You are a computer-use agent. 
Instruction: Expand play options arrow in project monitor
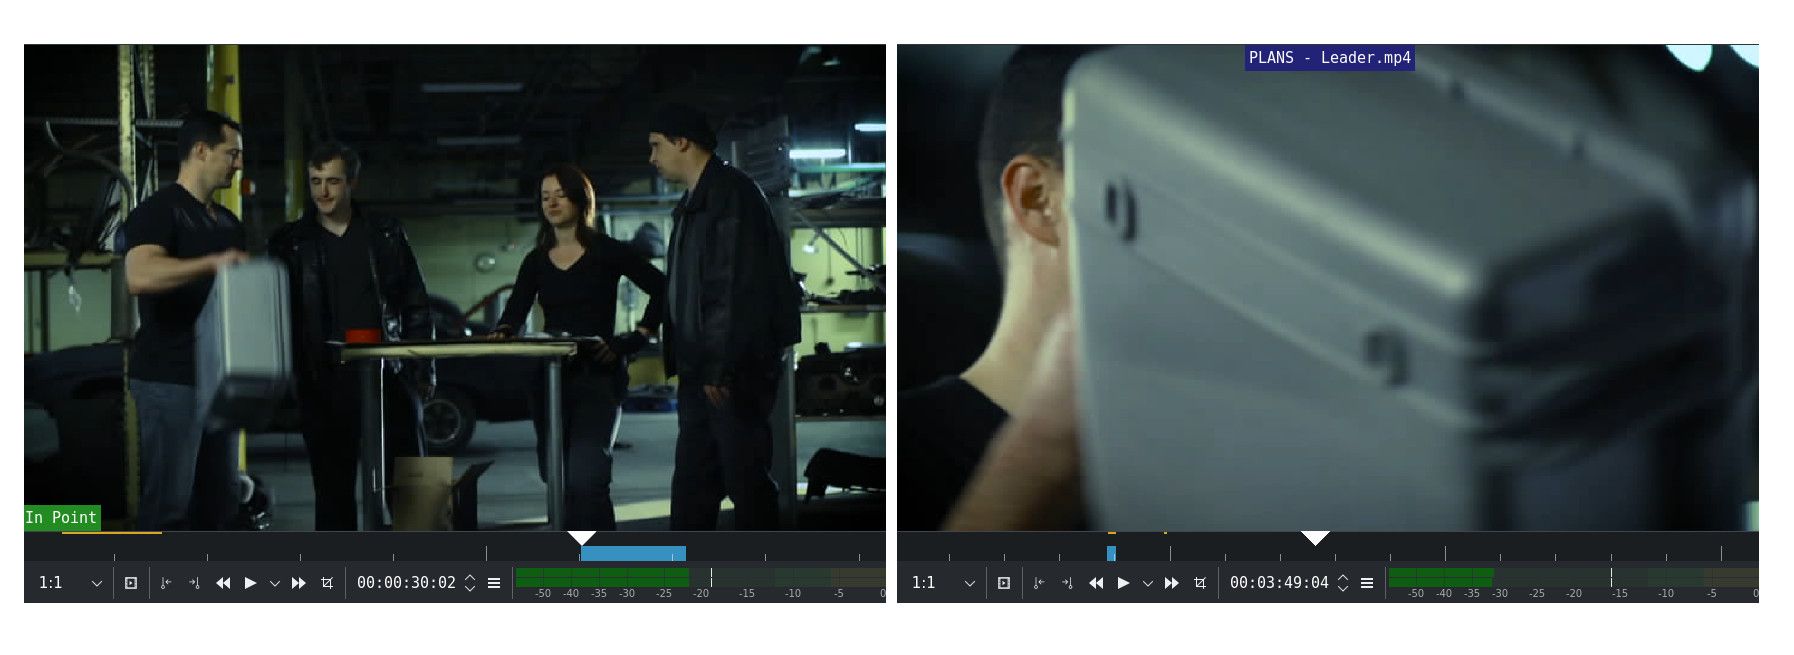[1147, 584]
